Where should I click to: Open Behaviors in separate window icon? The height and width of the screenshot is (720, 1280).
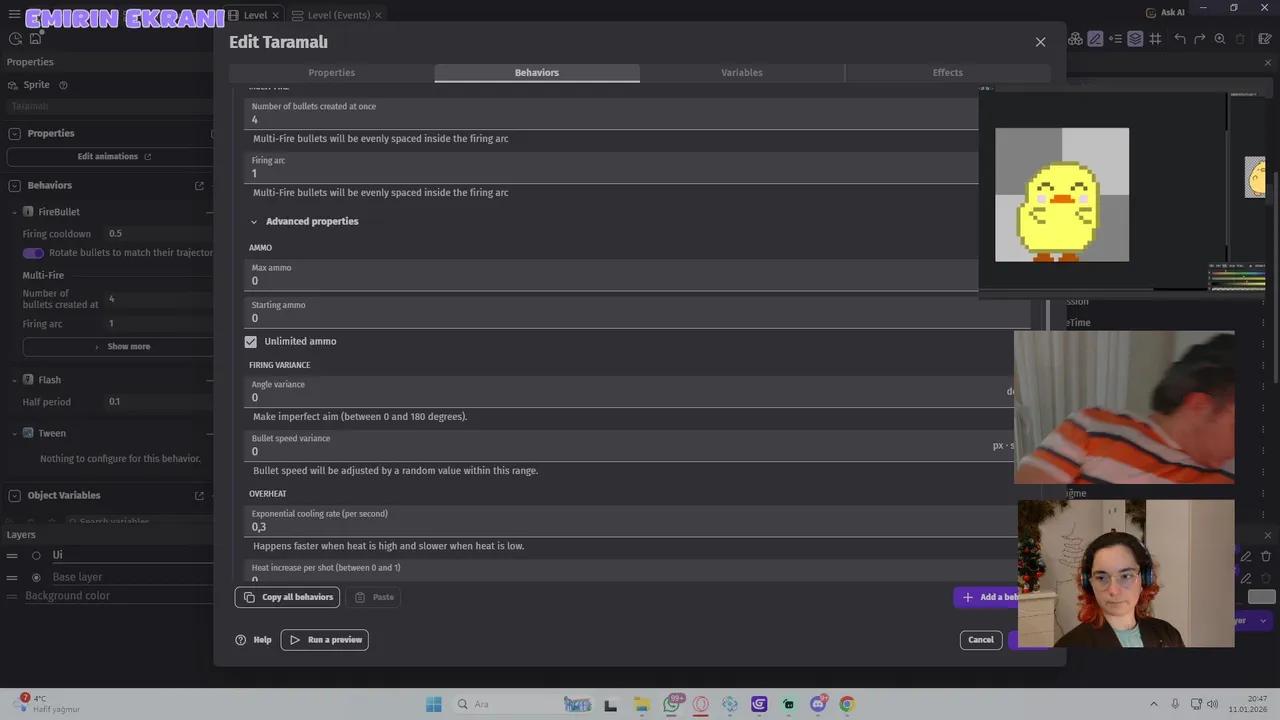[199, 186]
